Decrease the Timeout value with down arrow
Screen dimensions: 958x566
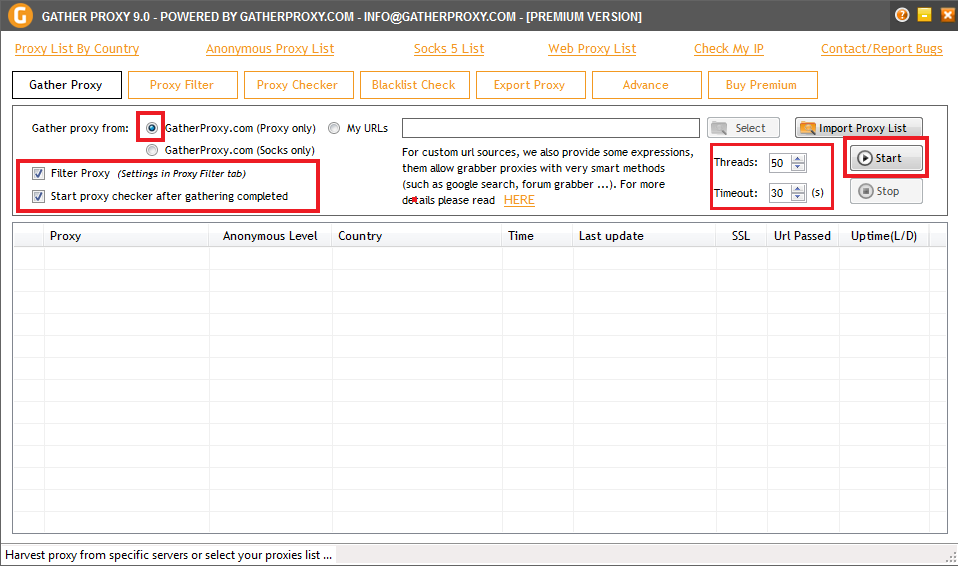(x=798, y=197)
